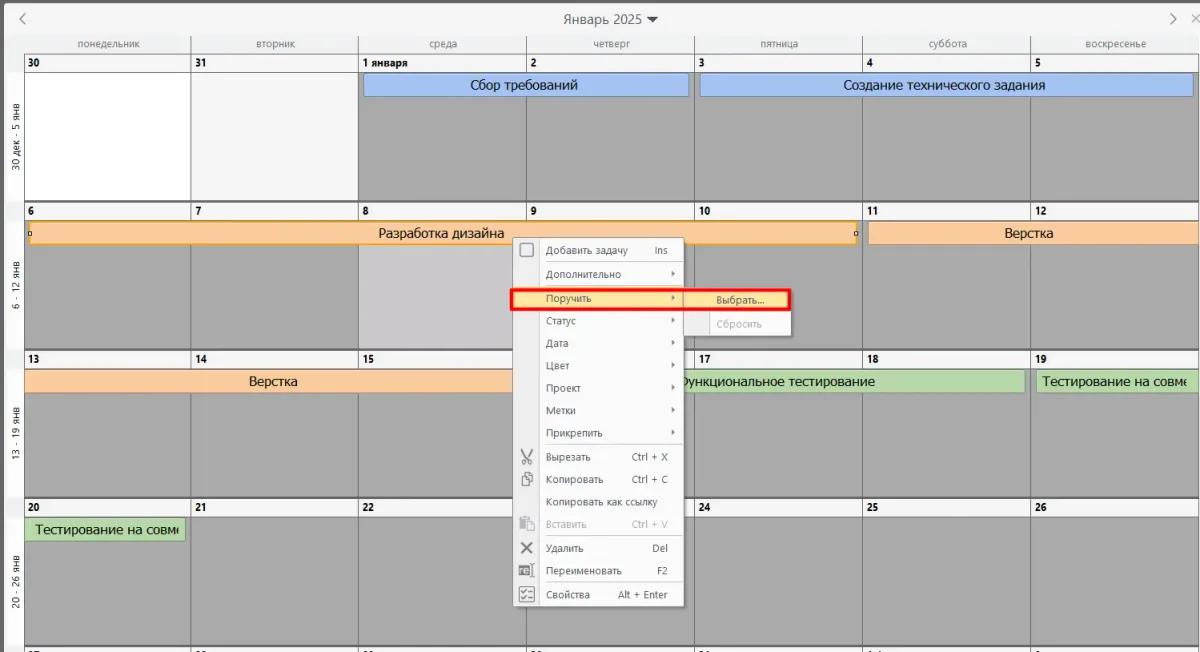Click the X icon beside Удалить
The width and height of the screenshot is (1200, 652).
526,548
